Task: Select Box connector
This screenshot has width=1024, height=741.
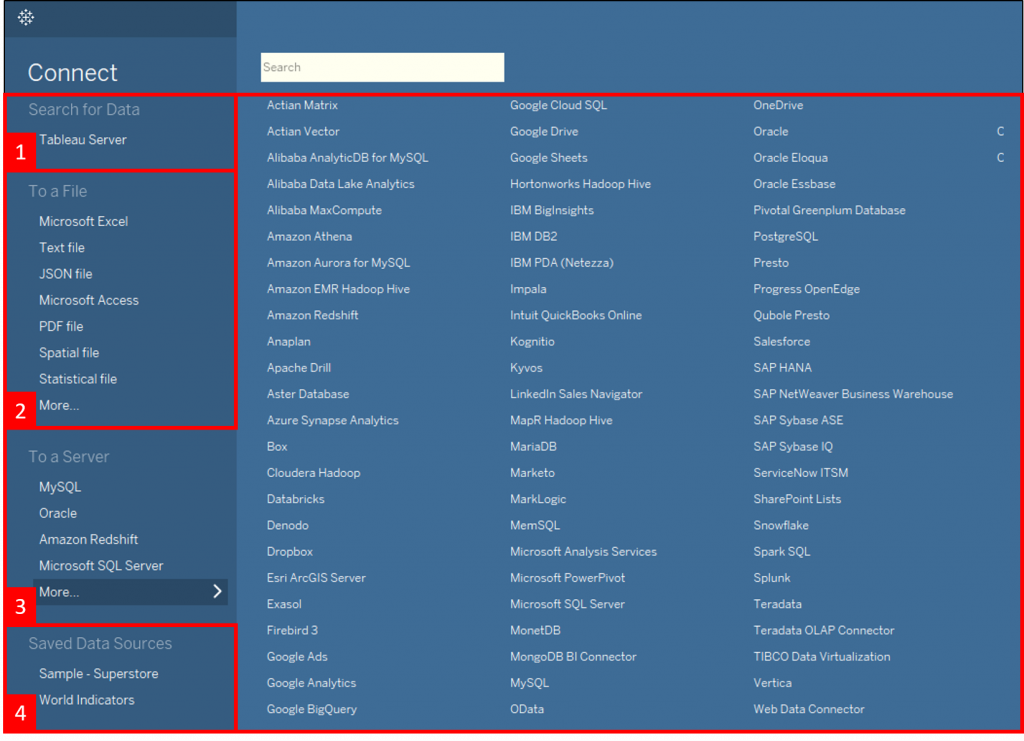Action: click(x=277, y=447)
